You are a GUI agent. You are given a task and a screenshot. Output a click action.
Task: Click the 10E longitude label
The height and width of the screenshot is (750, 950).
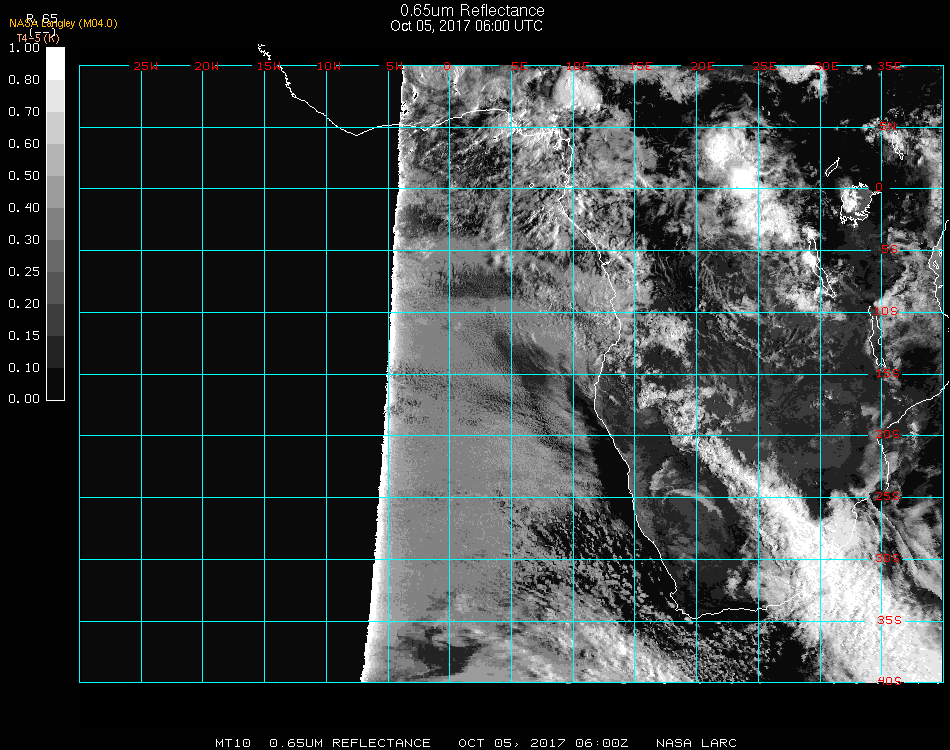(x=577, y=66)
